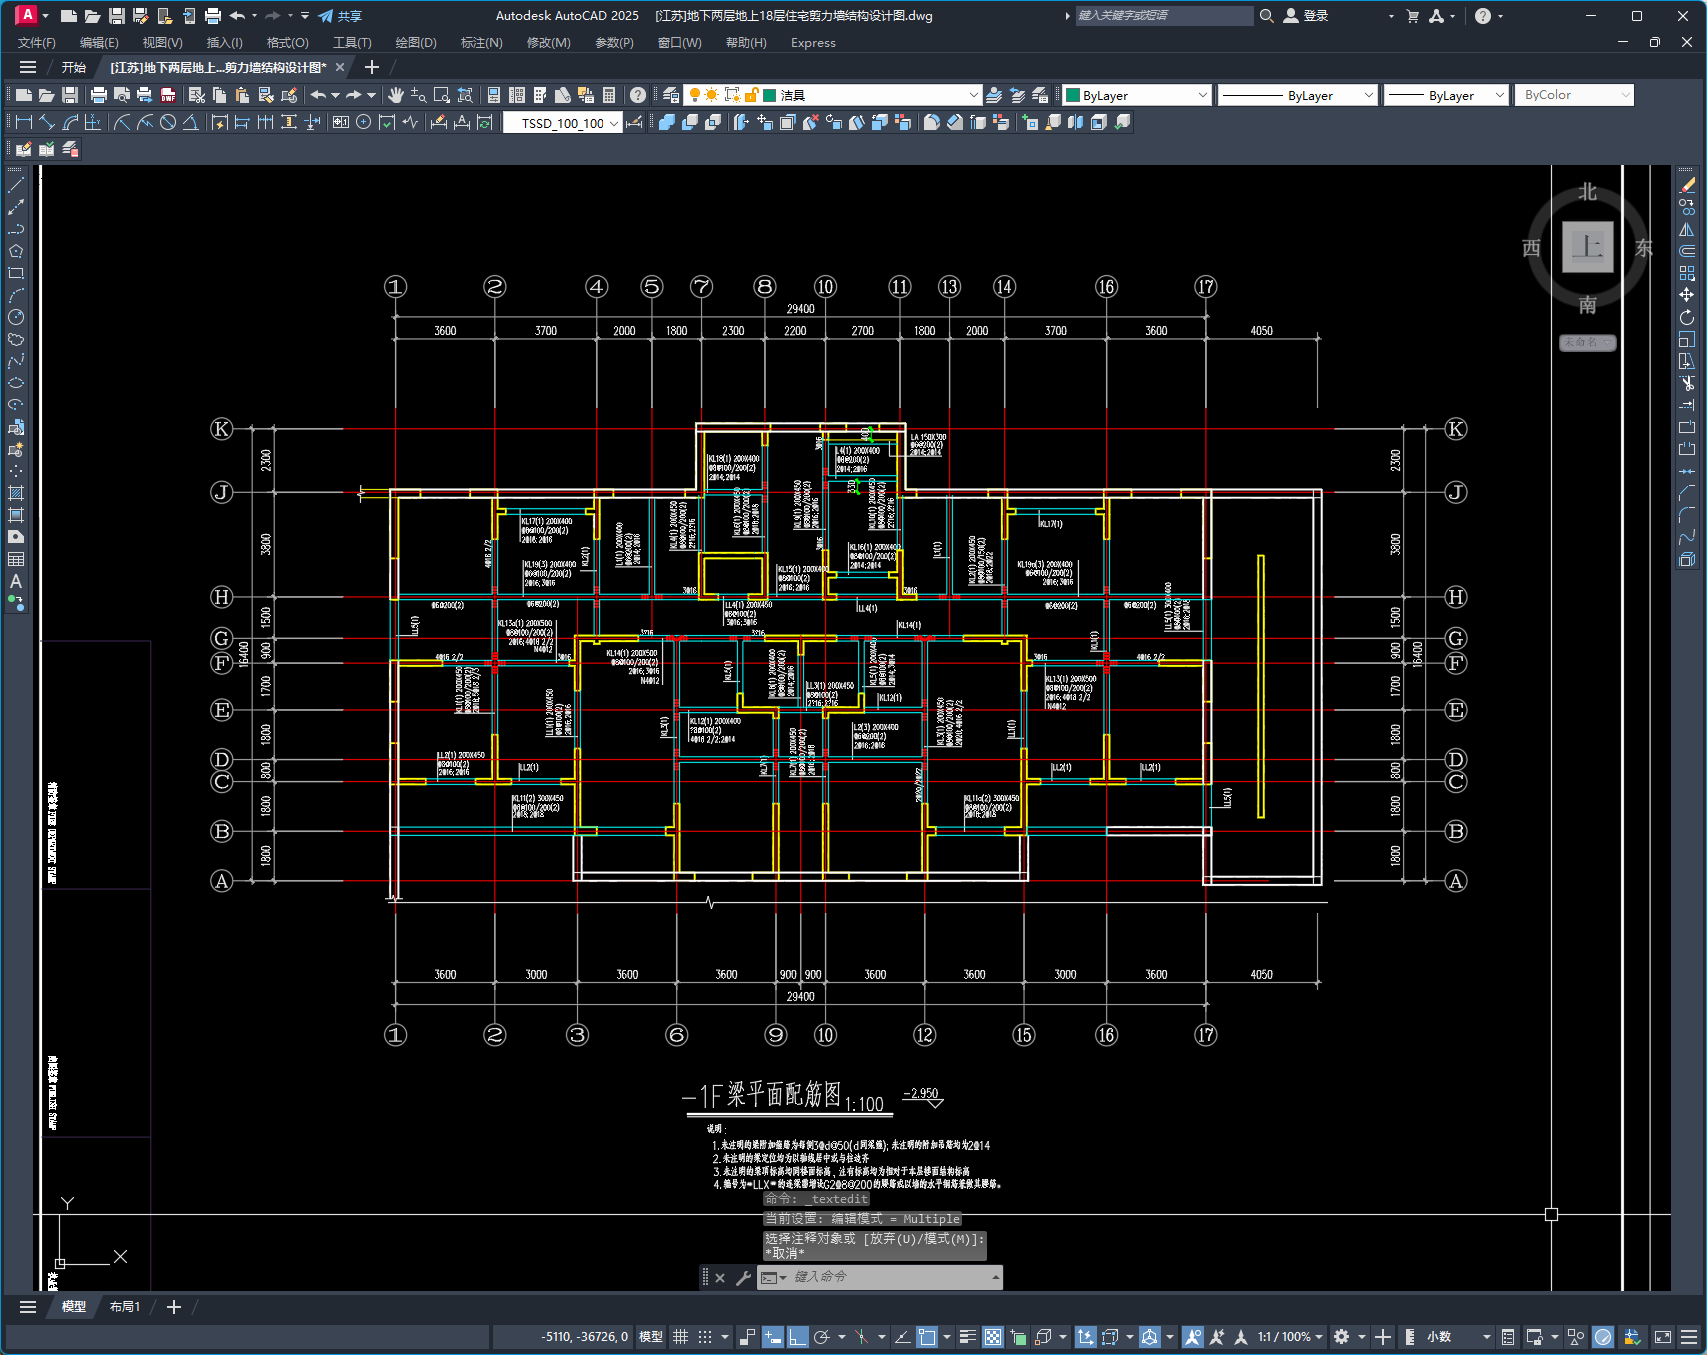
Task: Open the 文件(F) menu
Action: (x=37, y=43)
